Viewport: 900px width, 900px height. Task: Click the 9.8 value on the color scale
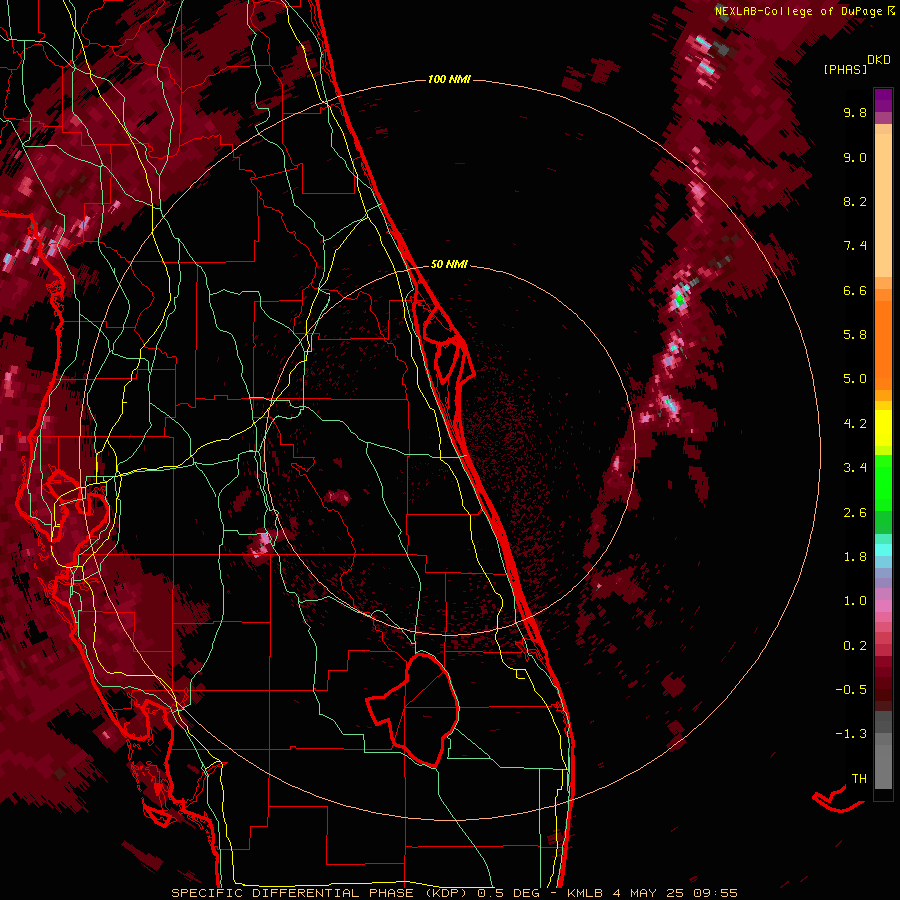point(855,112)
